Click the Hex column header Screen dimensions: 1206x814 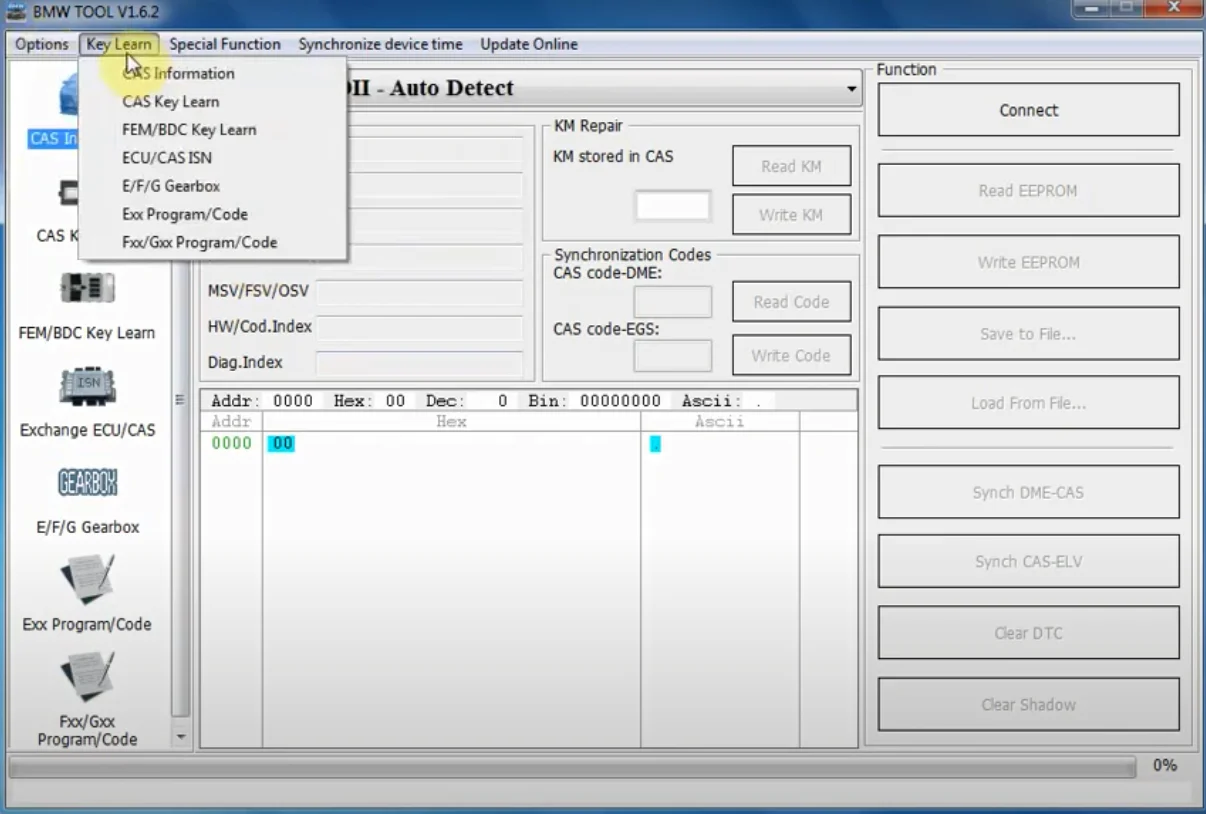pyautogui.click(x=451, y=422)
